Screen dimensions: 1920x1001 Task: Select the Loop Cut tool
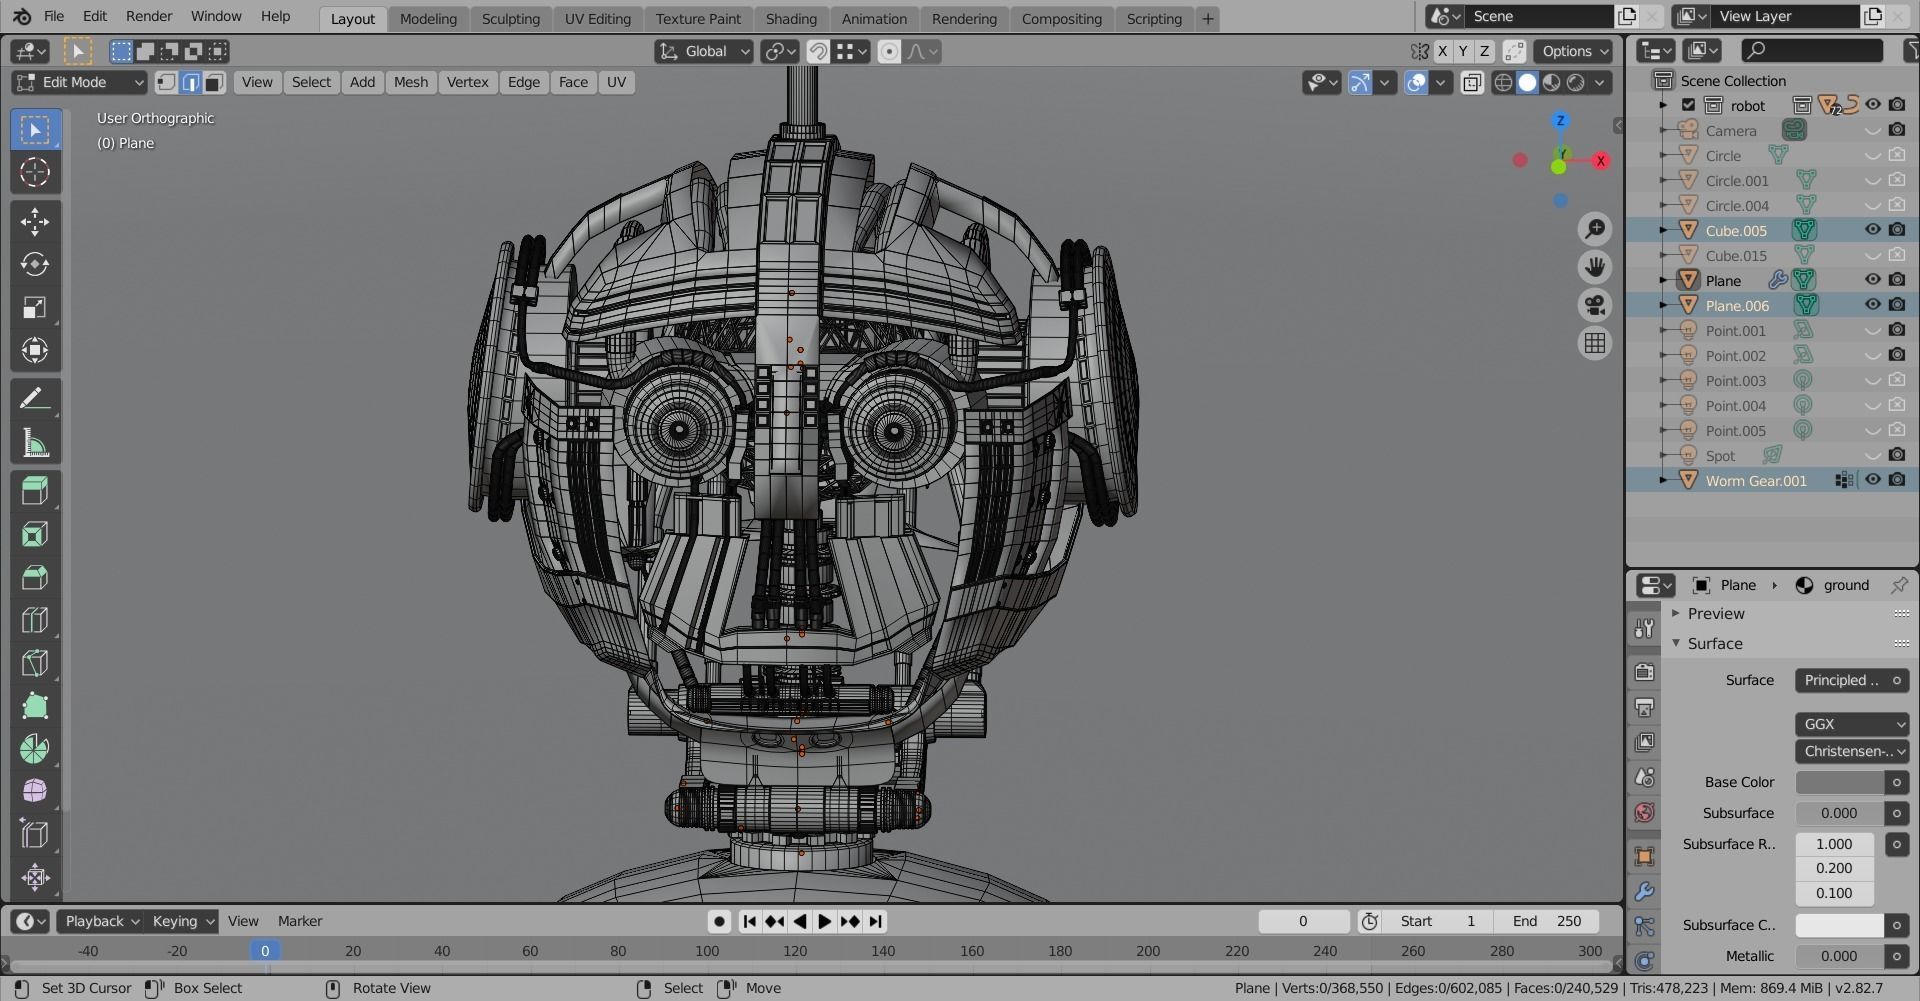[35, 620]
